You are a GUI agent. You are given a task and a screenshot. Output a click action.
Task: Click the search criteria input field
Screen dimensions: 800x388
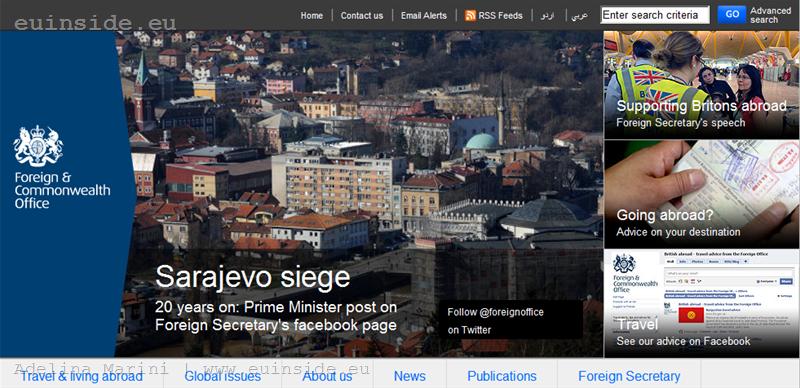[x=655, y=15]
